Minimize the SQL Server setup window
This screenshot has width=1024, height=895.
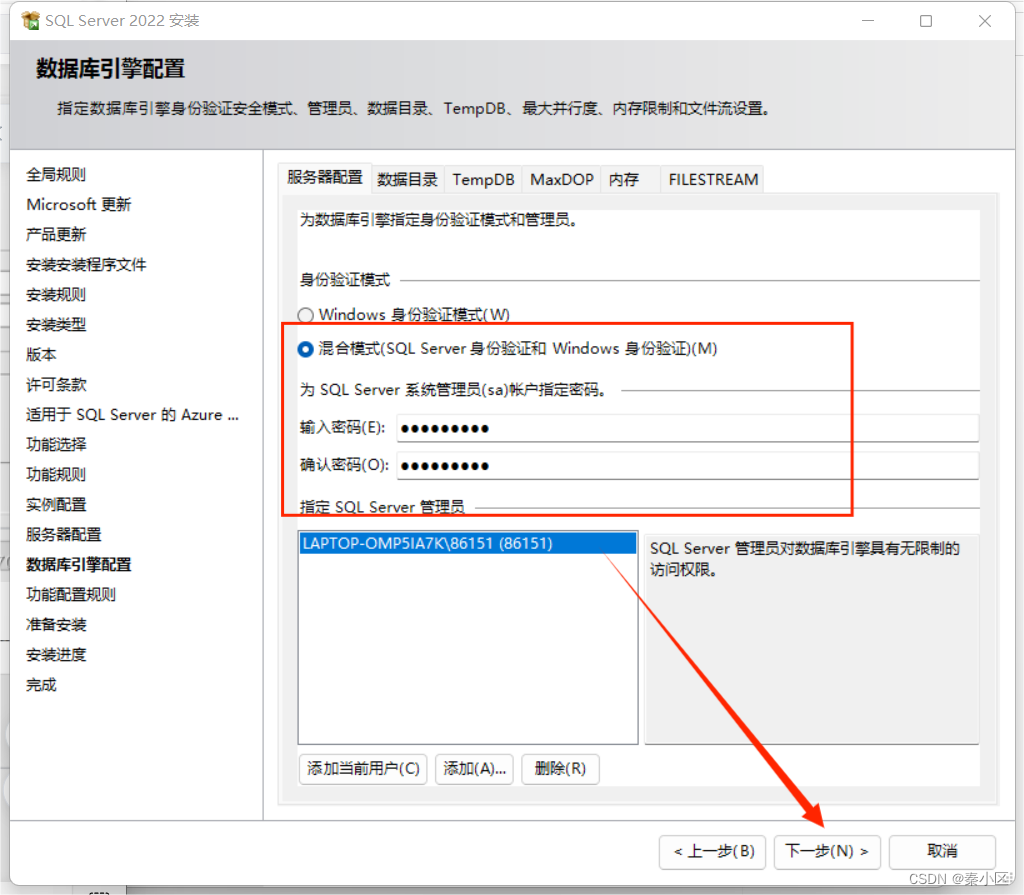click(x=868, y=21)
